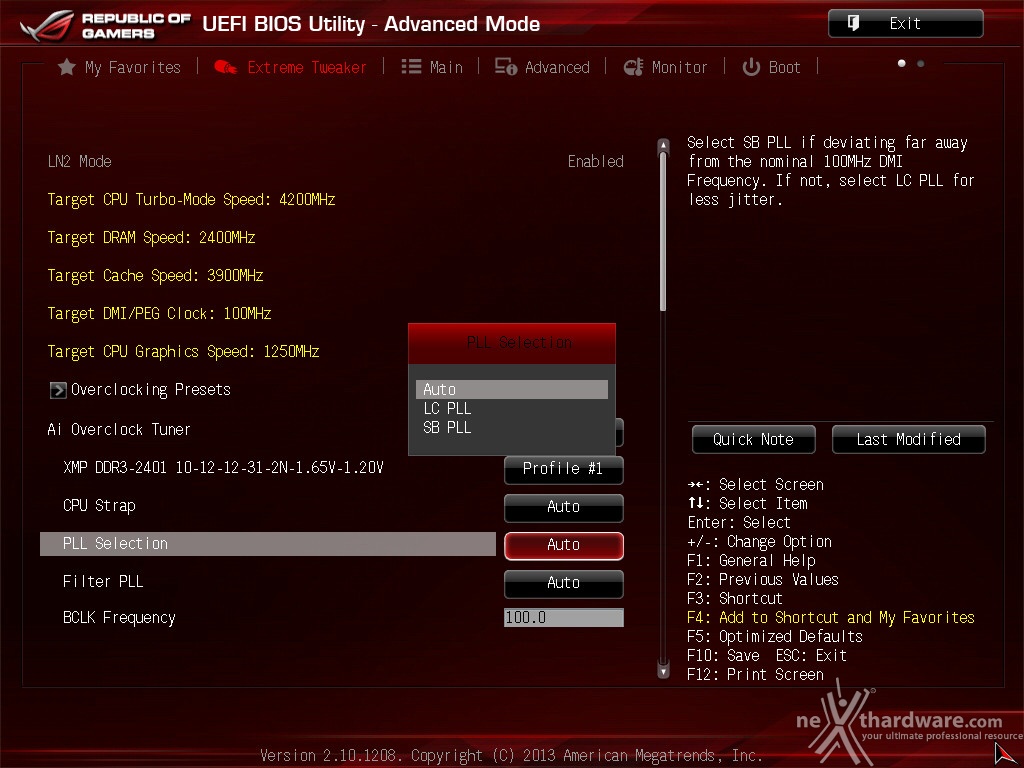Click Target CPU Turbo-Mode Speed: 4200MHz
The width and height of the screenshot is (1024, 768).
coord(191,200)
